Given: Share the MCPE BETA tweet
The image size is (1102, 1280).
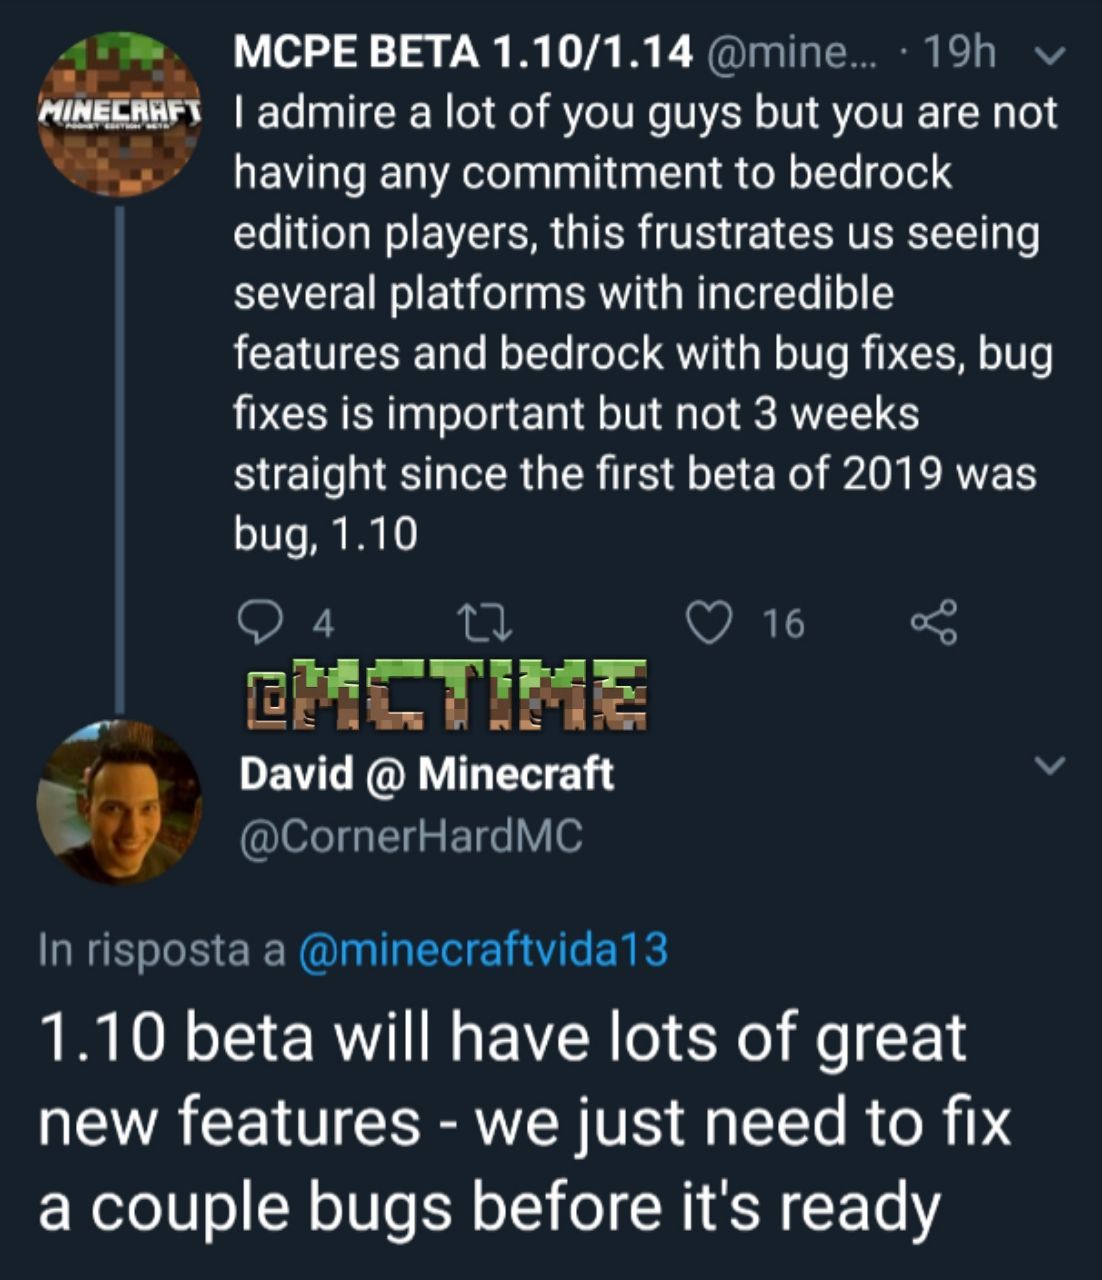Looking at the screenshot, I should [934, 622].
